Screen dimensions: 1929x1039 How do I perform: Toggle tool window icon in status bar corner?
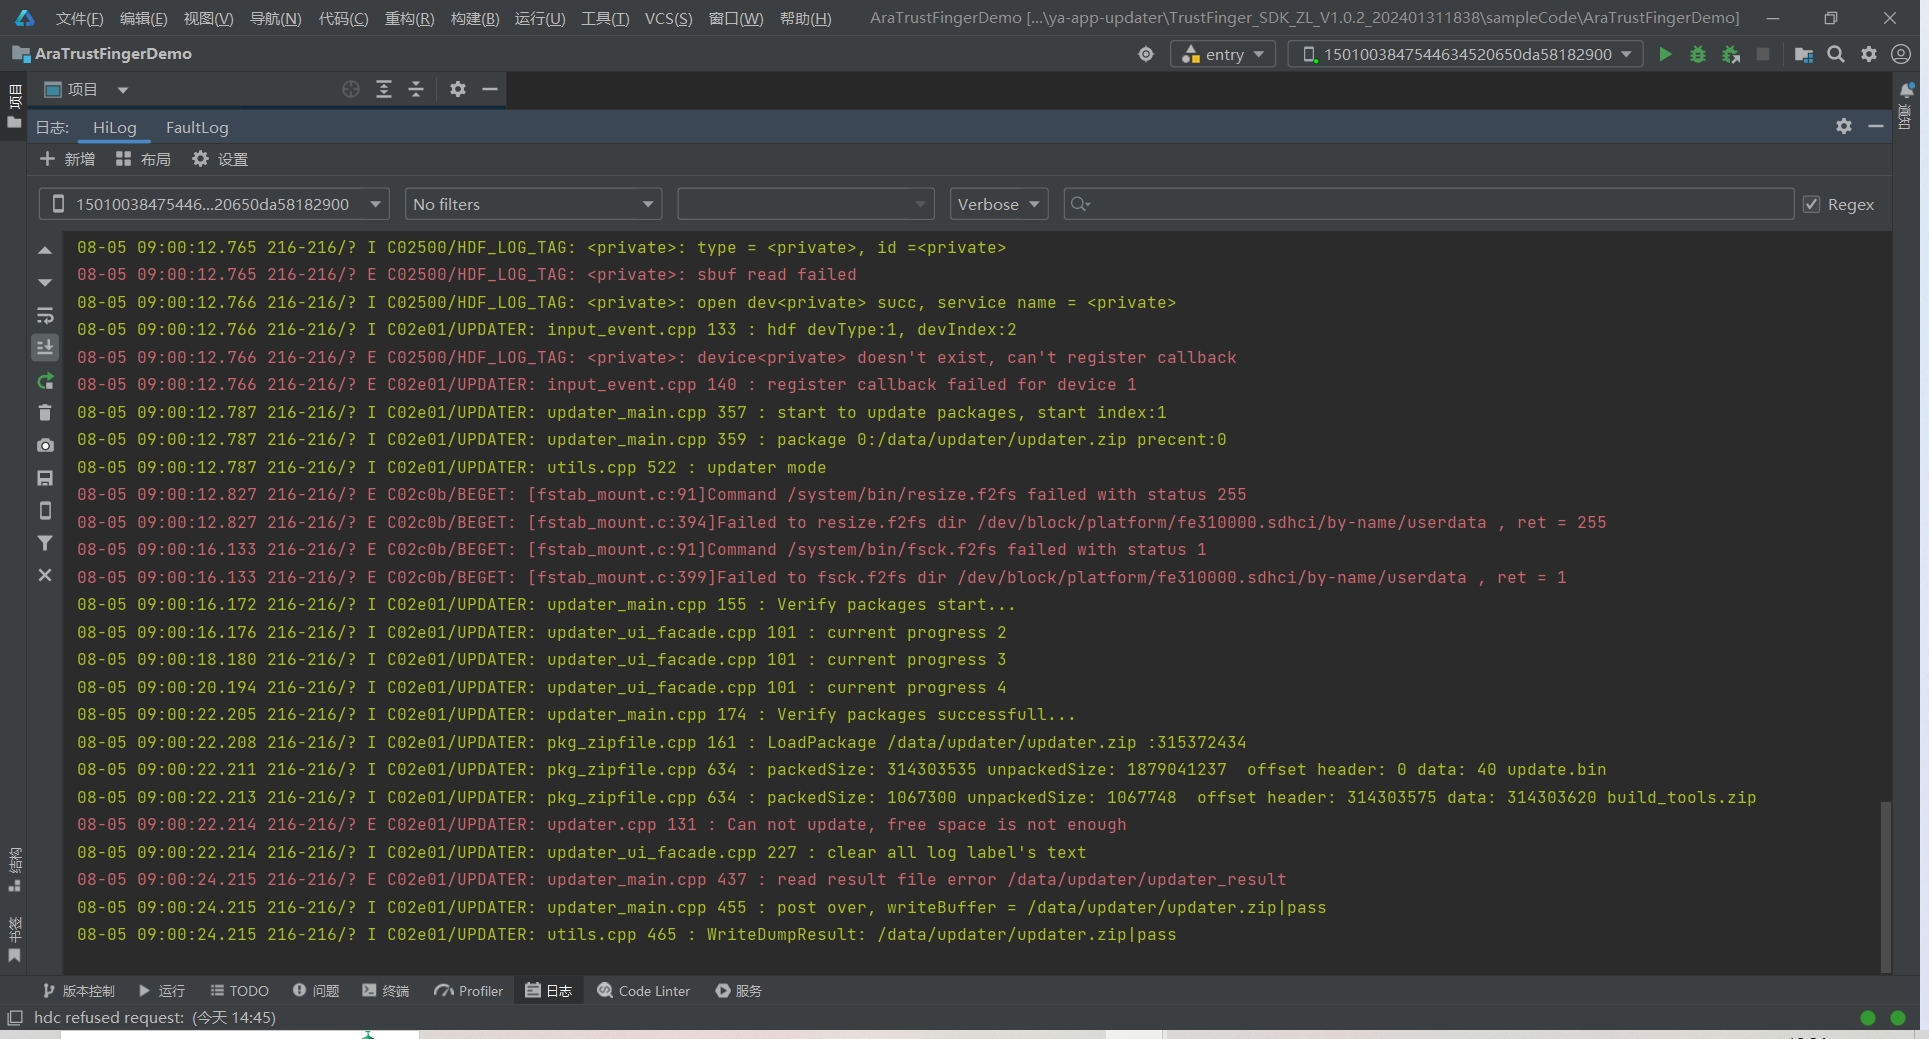point(14,1017)
